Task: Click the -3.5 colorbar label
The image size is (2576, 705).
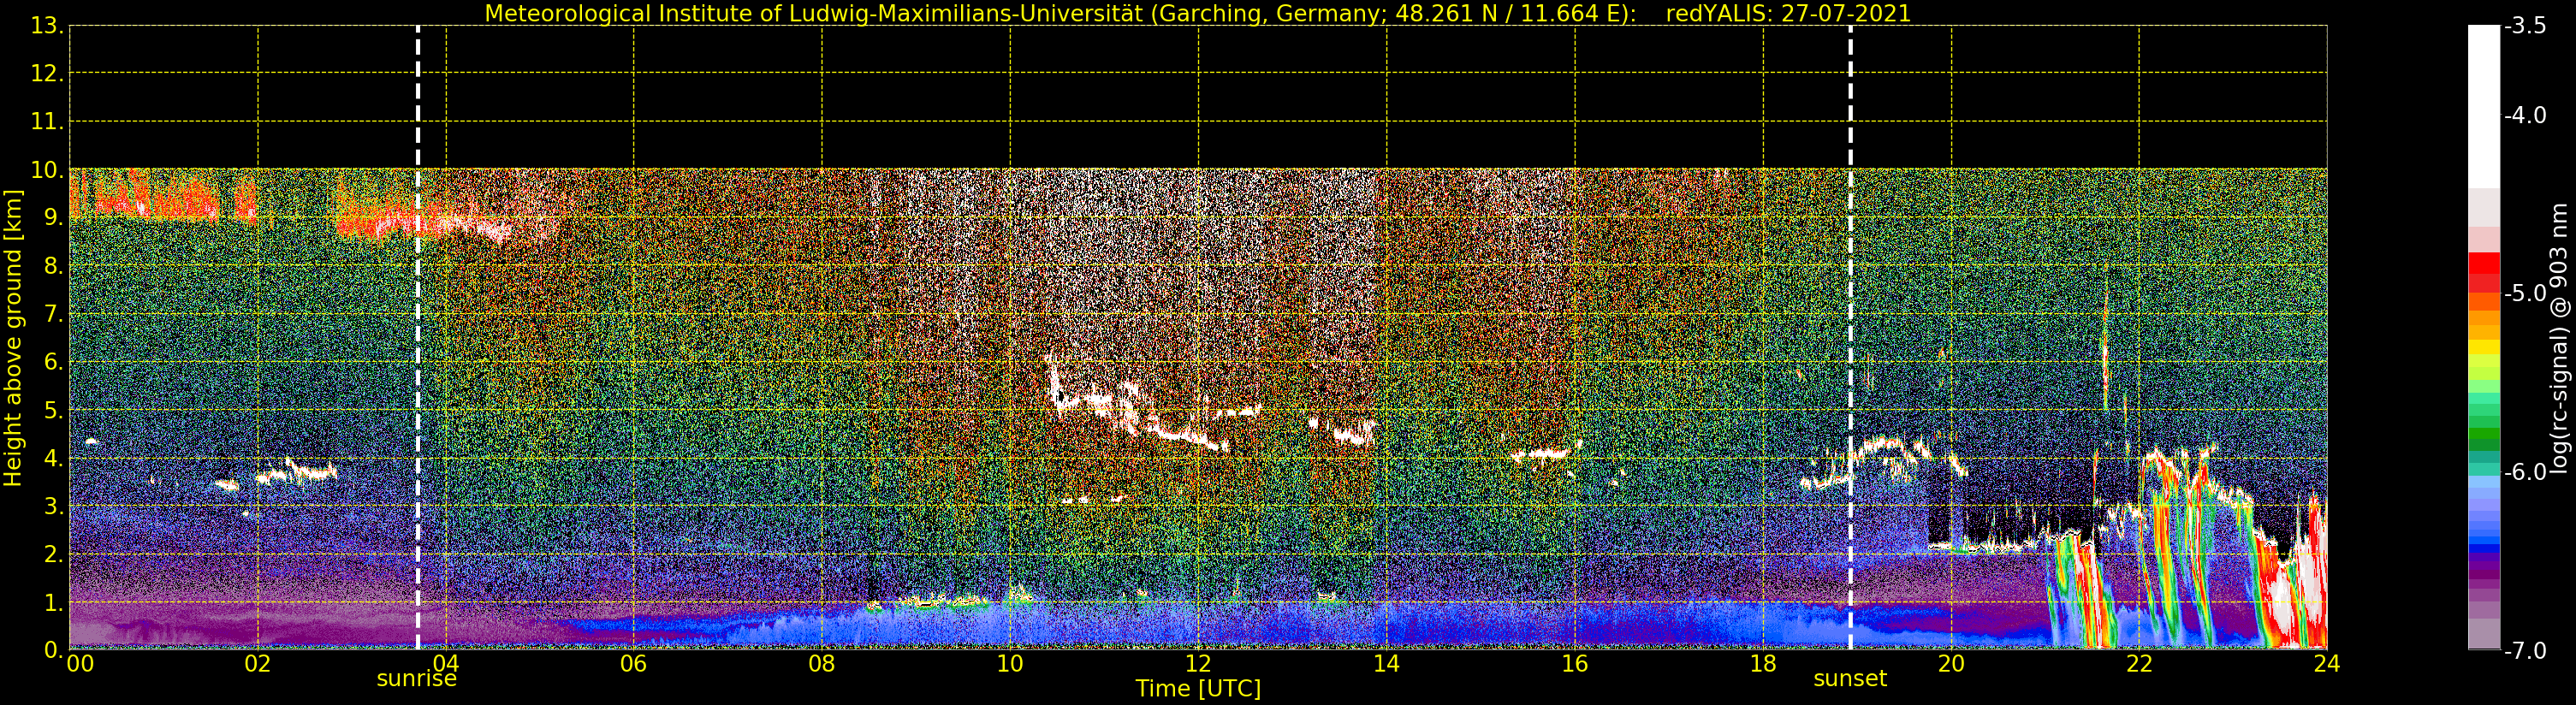Action: (2525, 26)
